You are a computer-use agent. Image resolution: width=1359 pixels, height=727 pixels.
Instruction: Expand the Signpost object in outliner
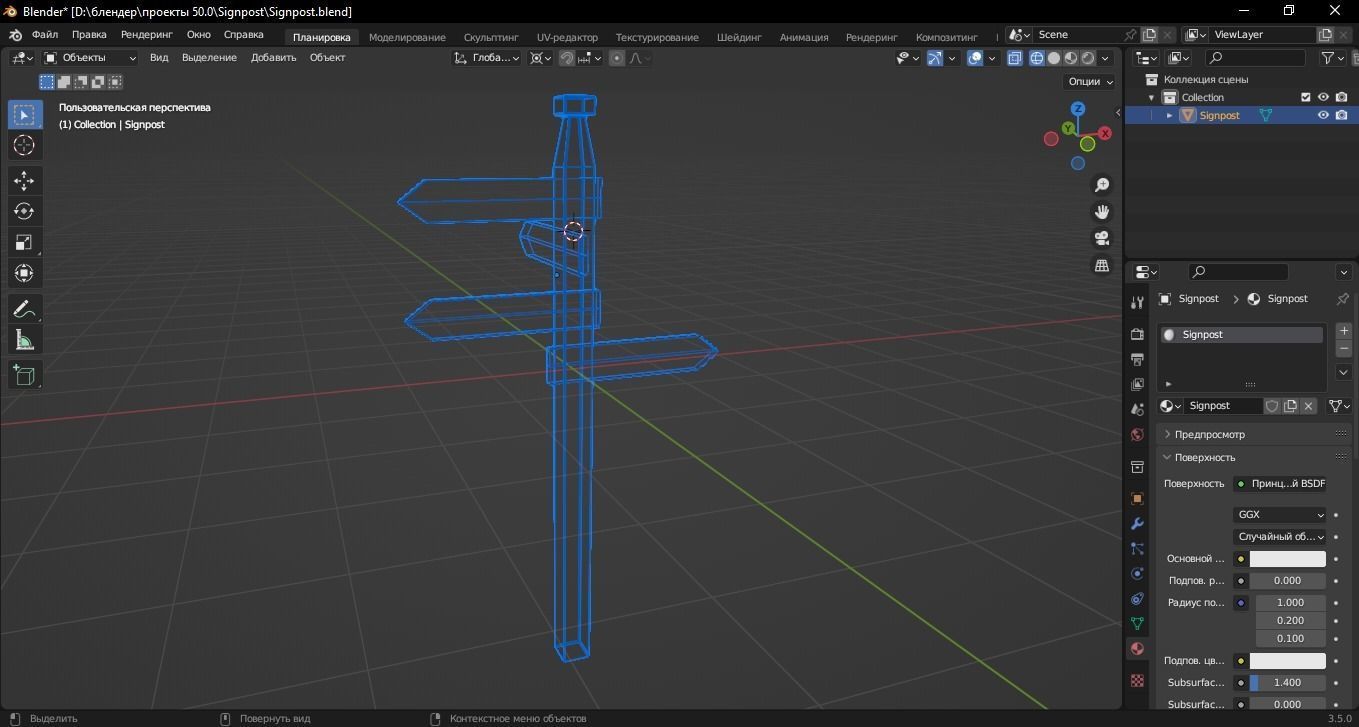[x=1169, y=115]
